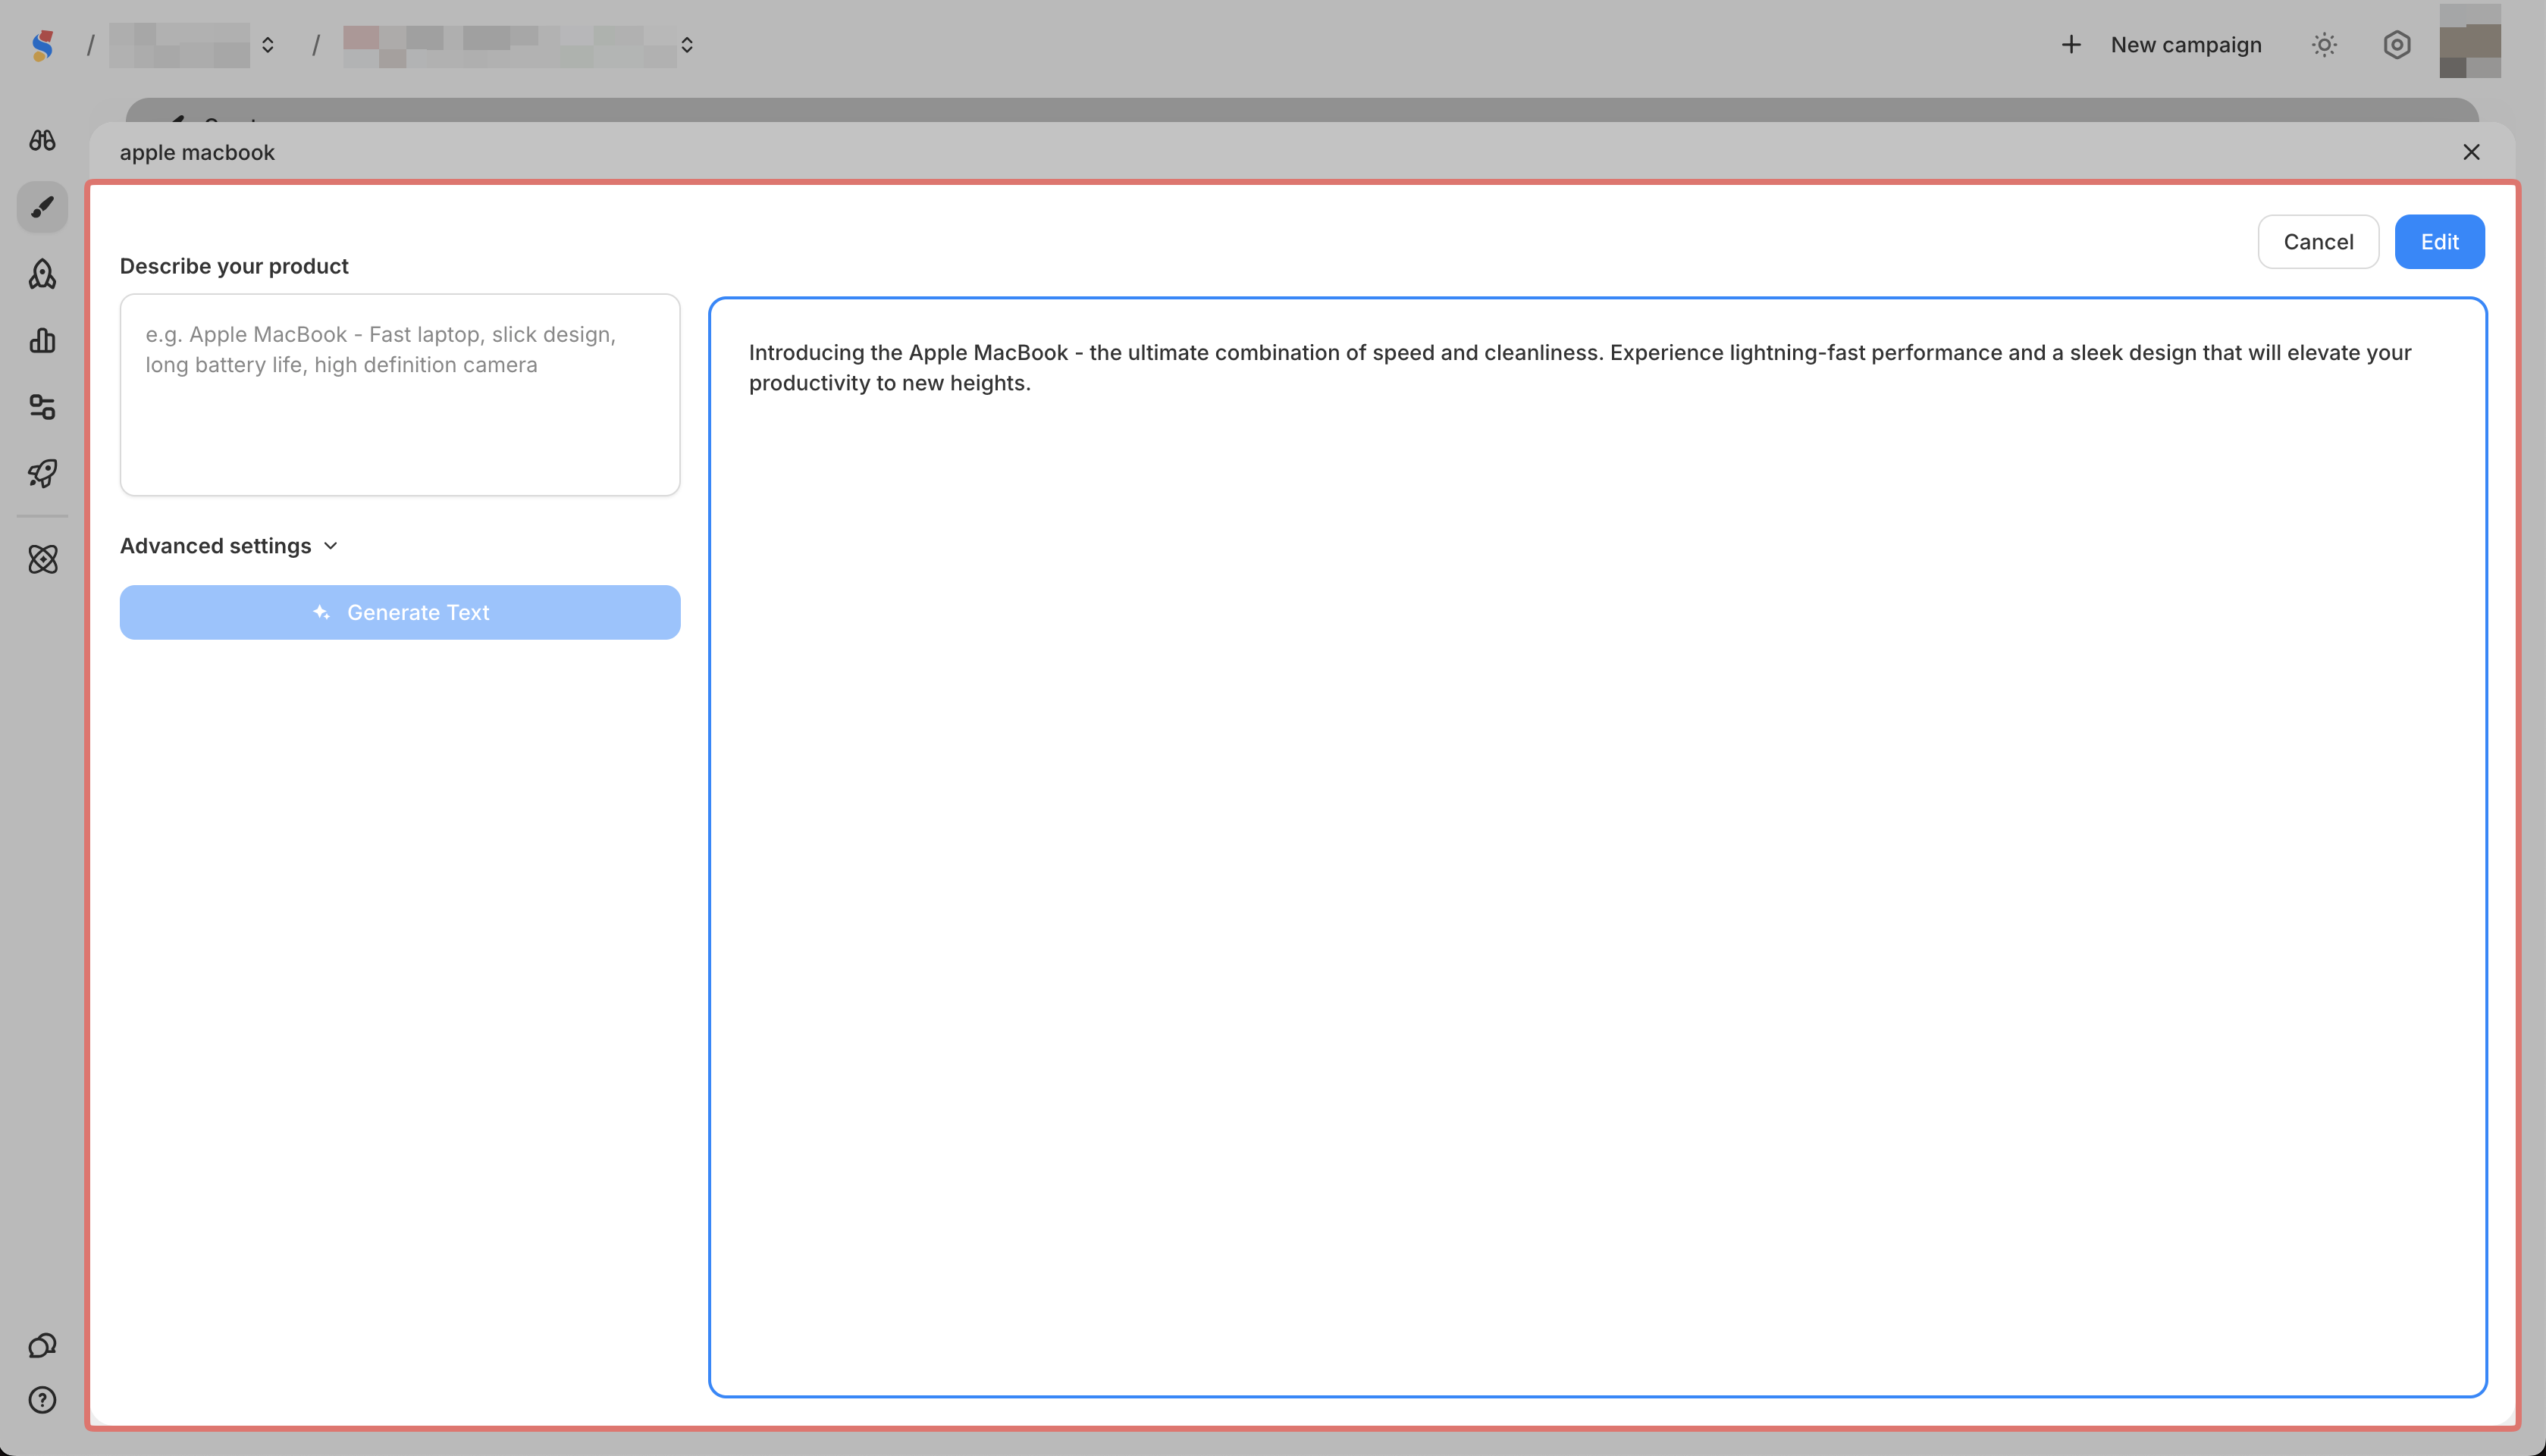Open the atom icon in the sidebar
2546x1456 pixels.
coord(42,559)
